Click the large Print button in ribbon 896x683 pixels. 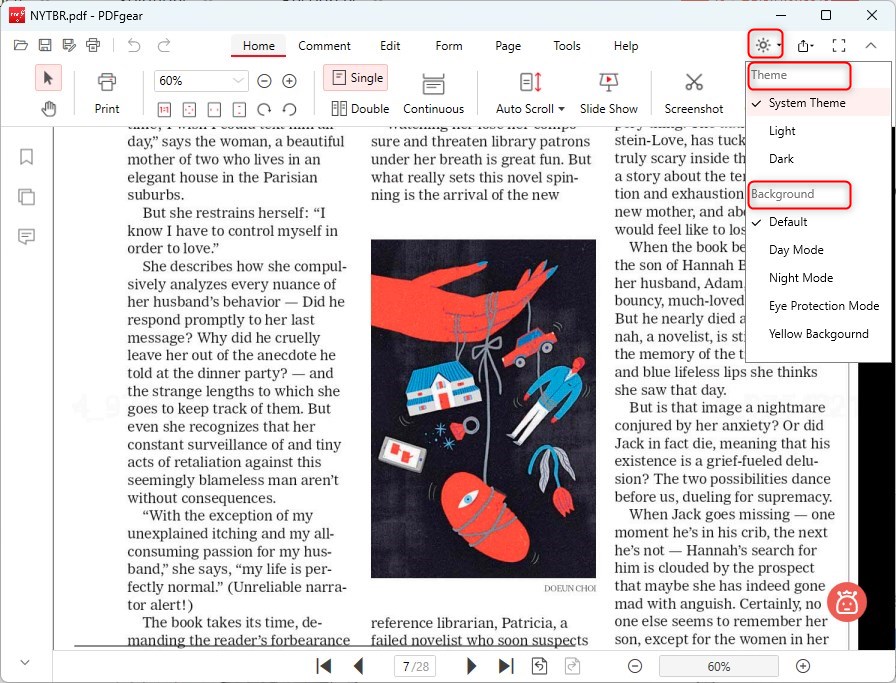pyautogui.click(x=107, y=93)
